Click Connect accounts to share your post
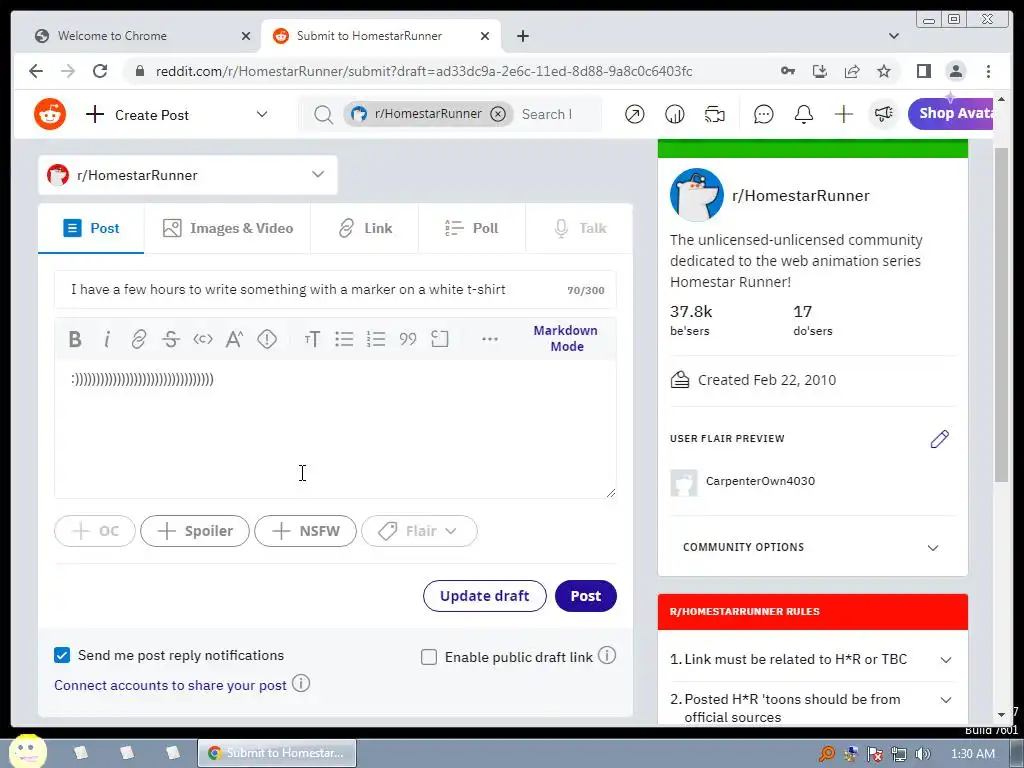This screenshot has width=1024, height=768. pos(170,685)
